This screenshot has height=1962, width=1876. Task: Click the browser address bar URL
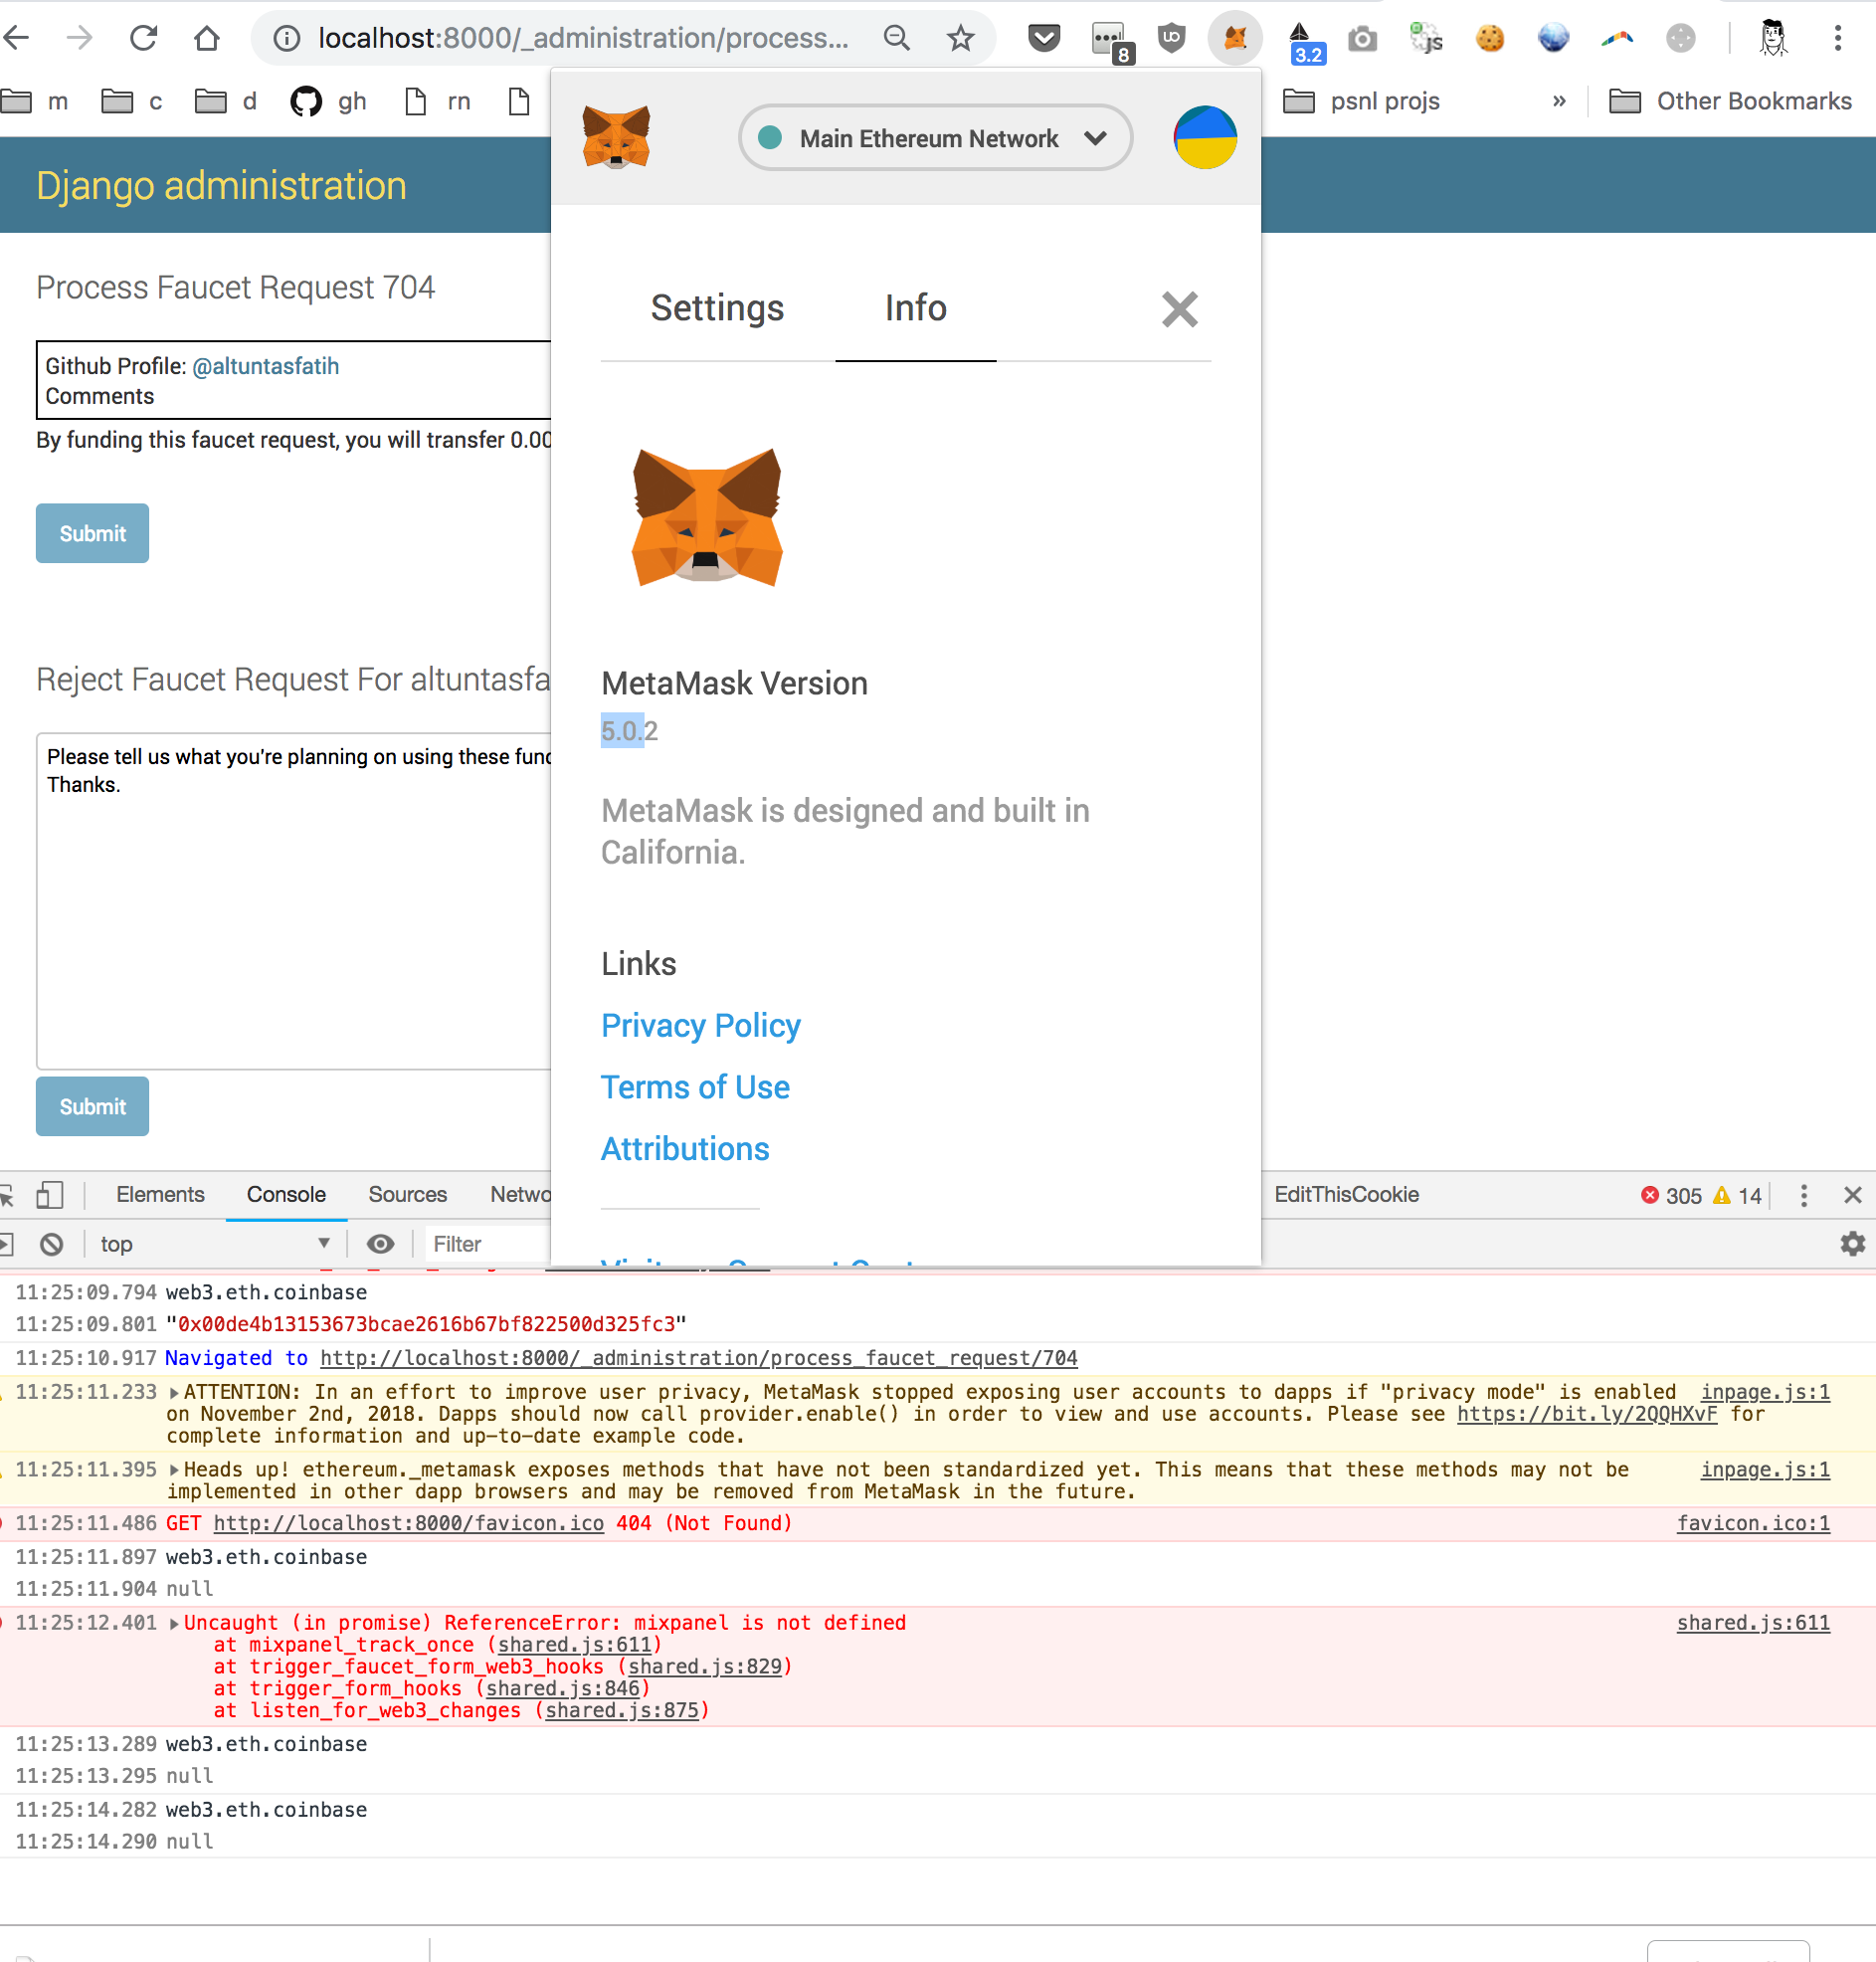[x=583, y=38]
